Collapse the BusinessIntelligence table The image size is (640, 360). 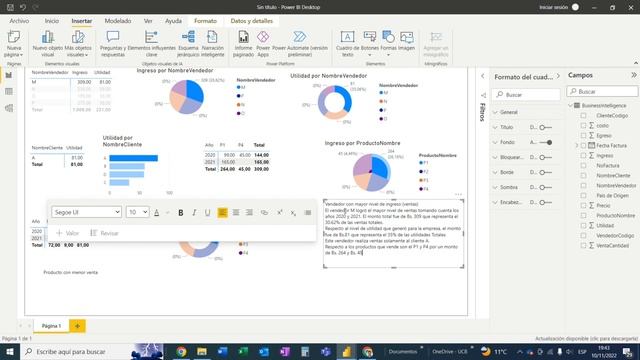(571, 105)
